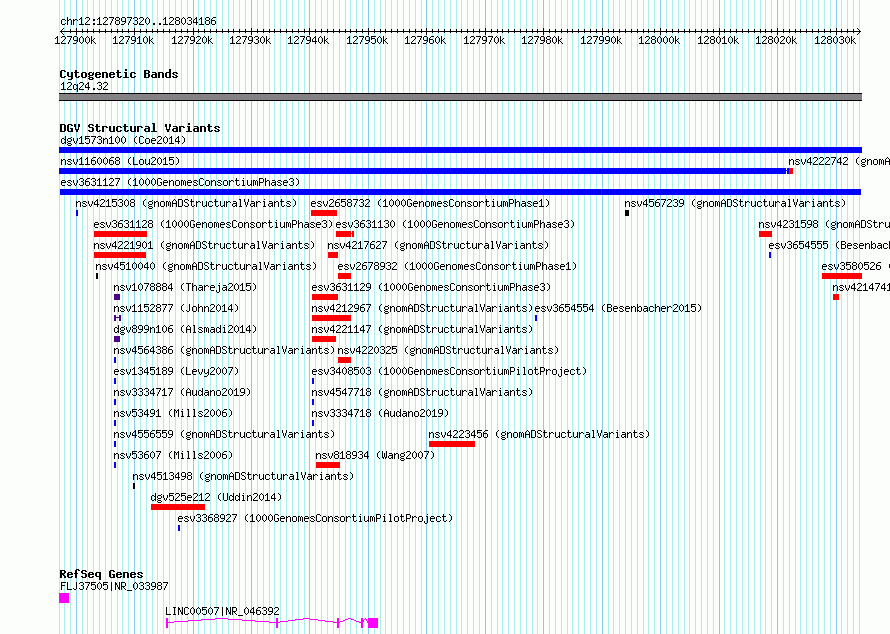The image size is (890, 634).
Task: Select the dgv1573n100 blue variant bar
Action: 460,150
